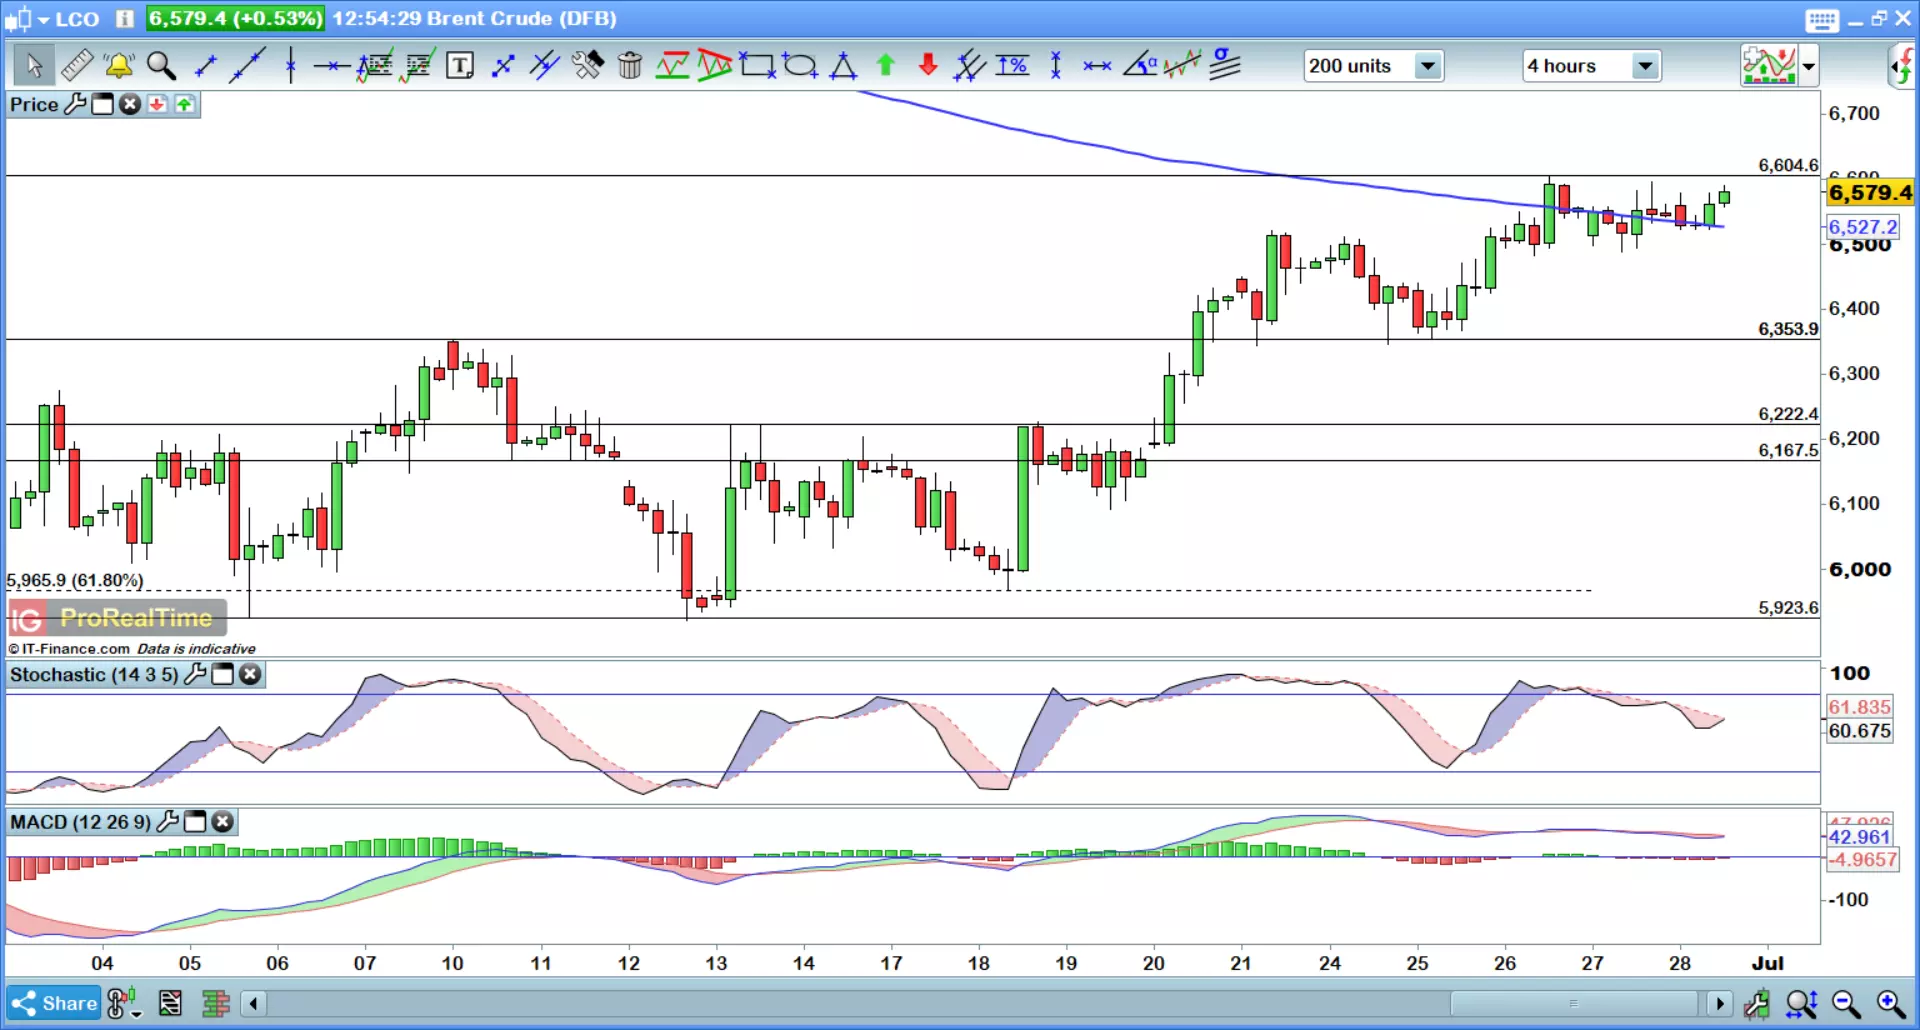Place a red down arrow marker
1920x1030 pixels.
click(x=928, y=66)
